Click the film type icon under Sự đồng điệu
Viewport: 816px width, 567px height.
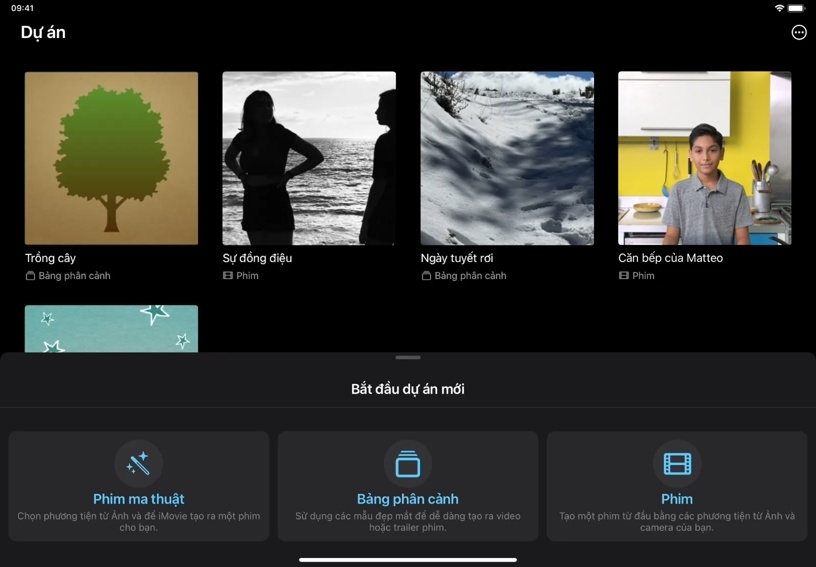[228, 276]
